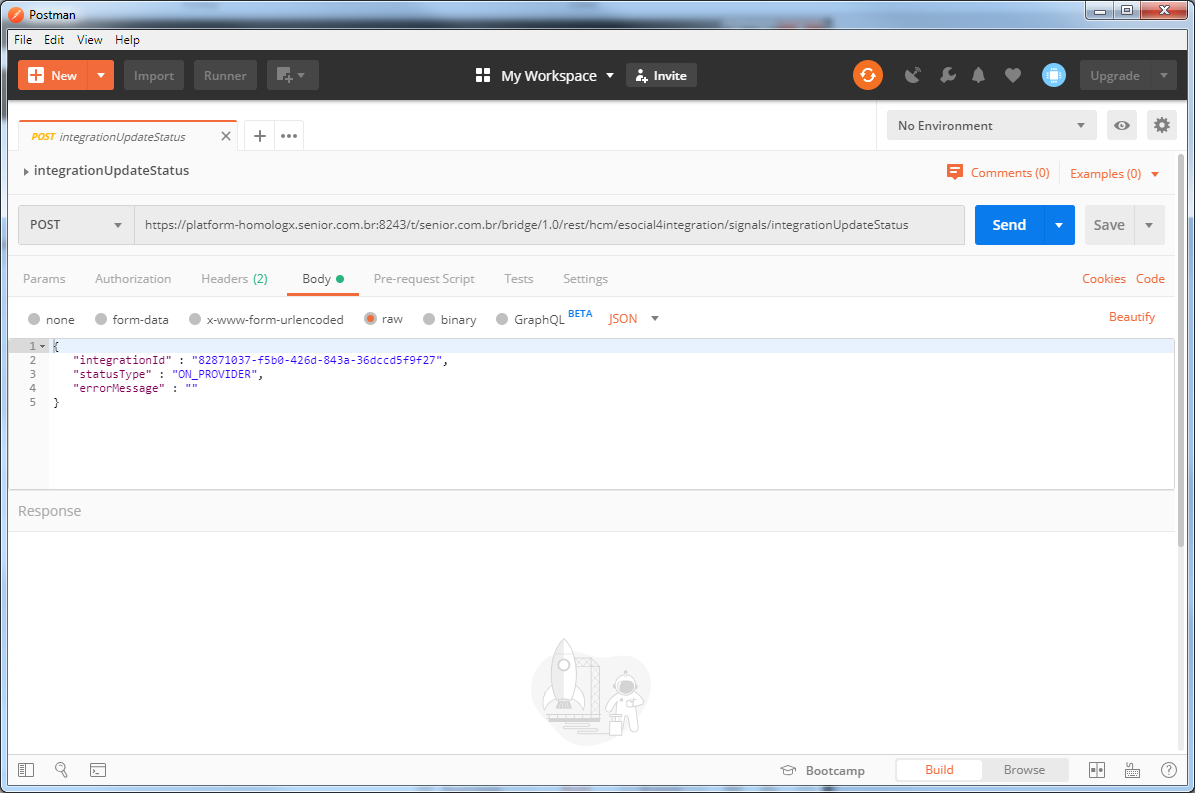Open user avatar menu
Screen dimensions: 1195x793
pos(1054,75)
